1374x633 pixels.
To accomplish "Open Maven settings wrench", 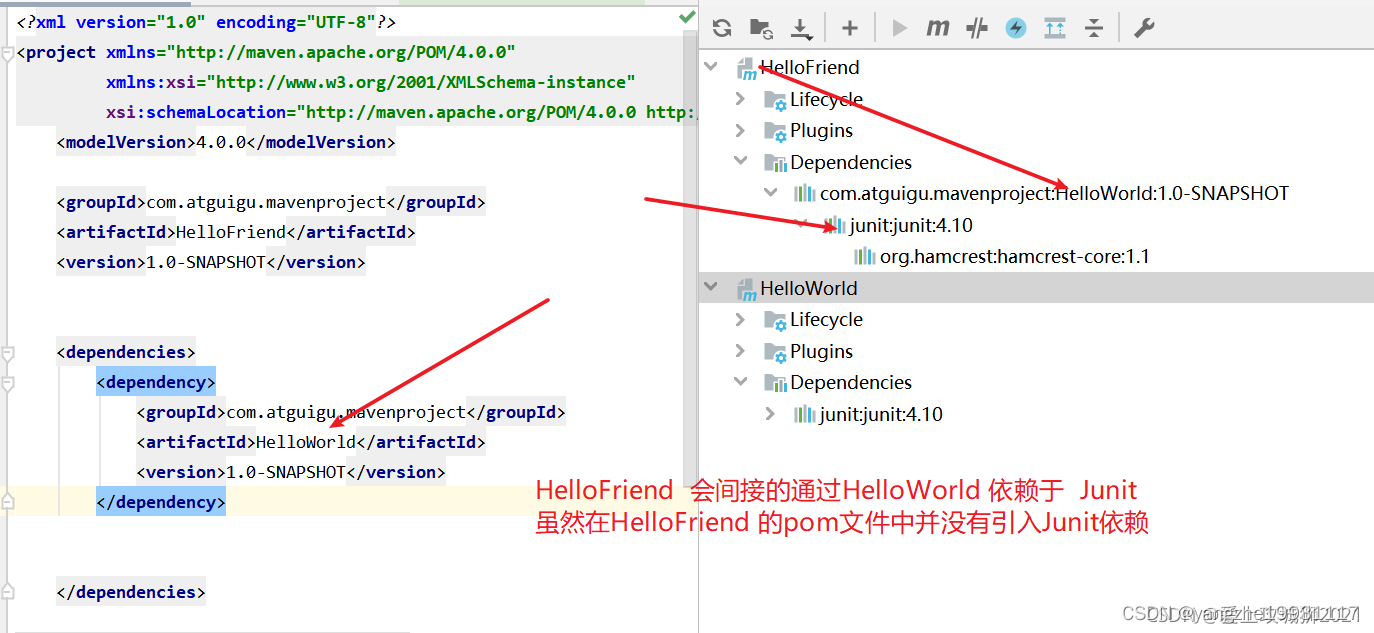I will (1143, 28).
